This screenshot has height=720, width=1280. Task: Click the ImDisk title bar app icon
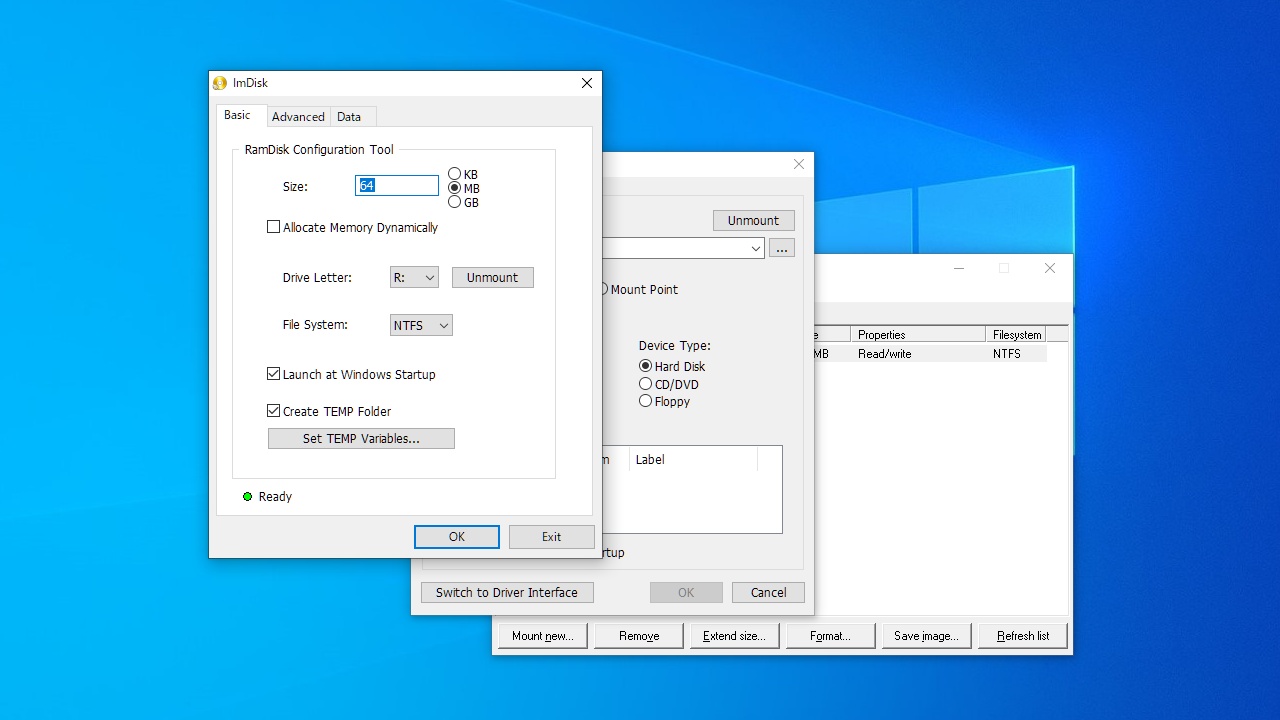[220, 83]
